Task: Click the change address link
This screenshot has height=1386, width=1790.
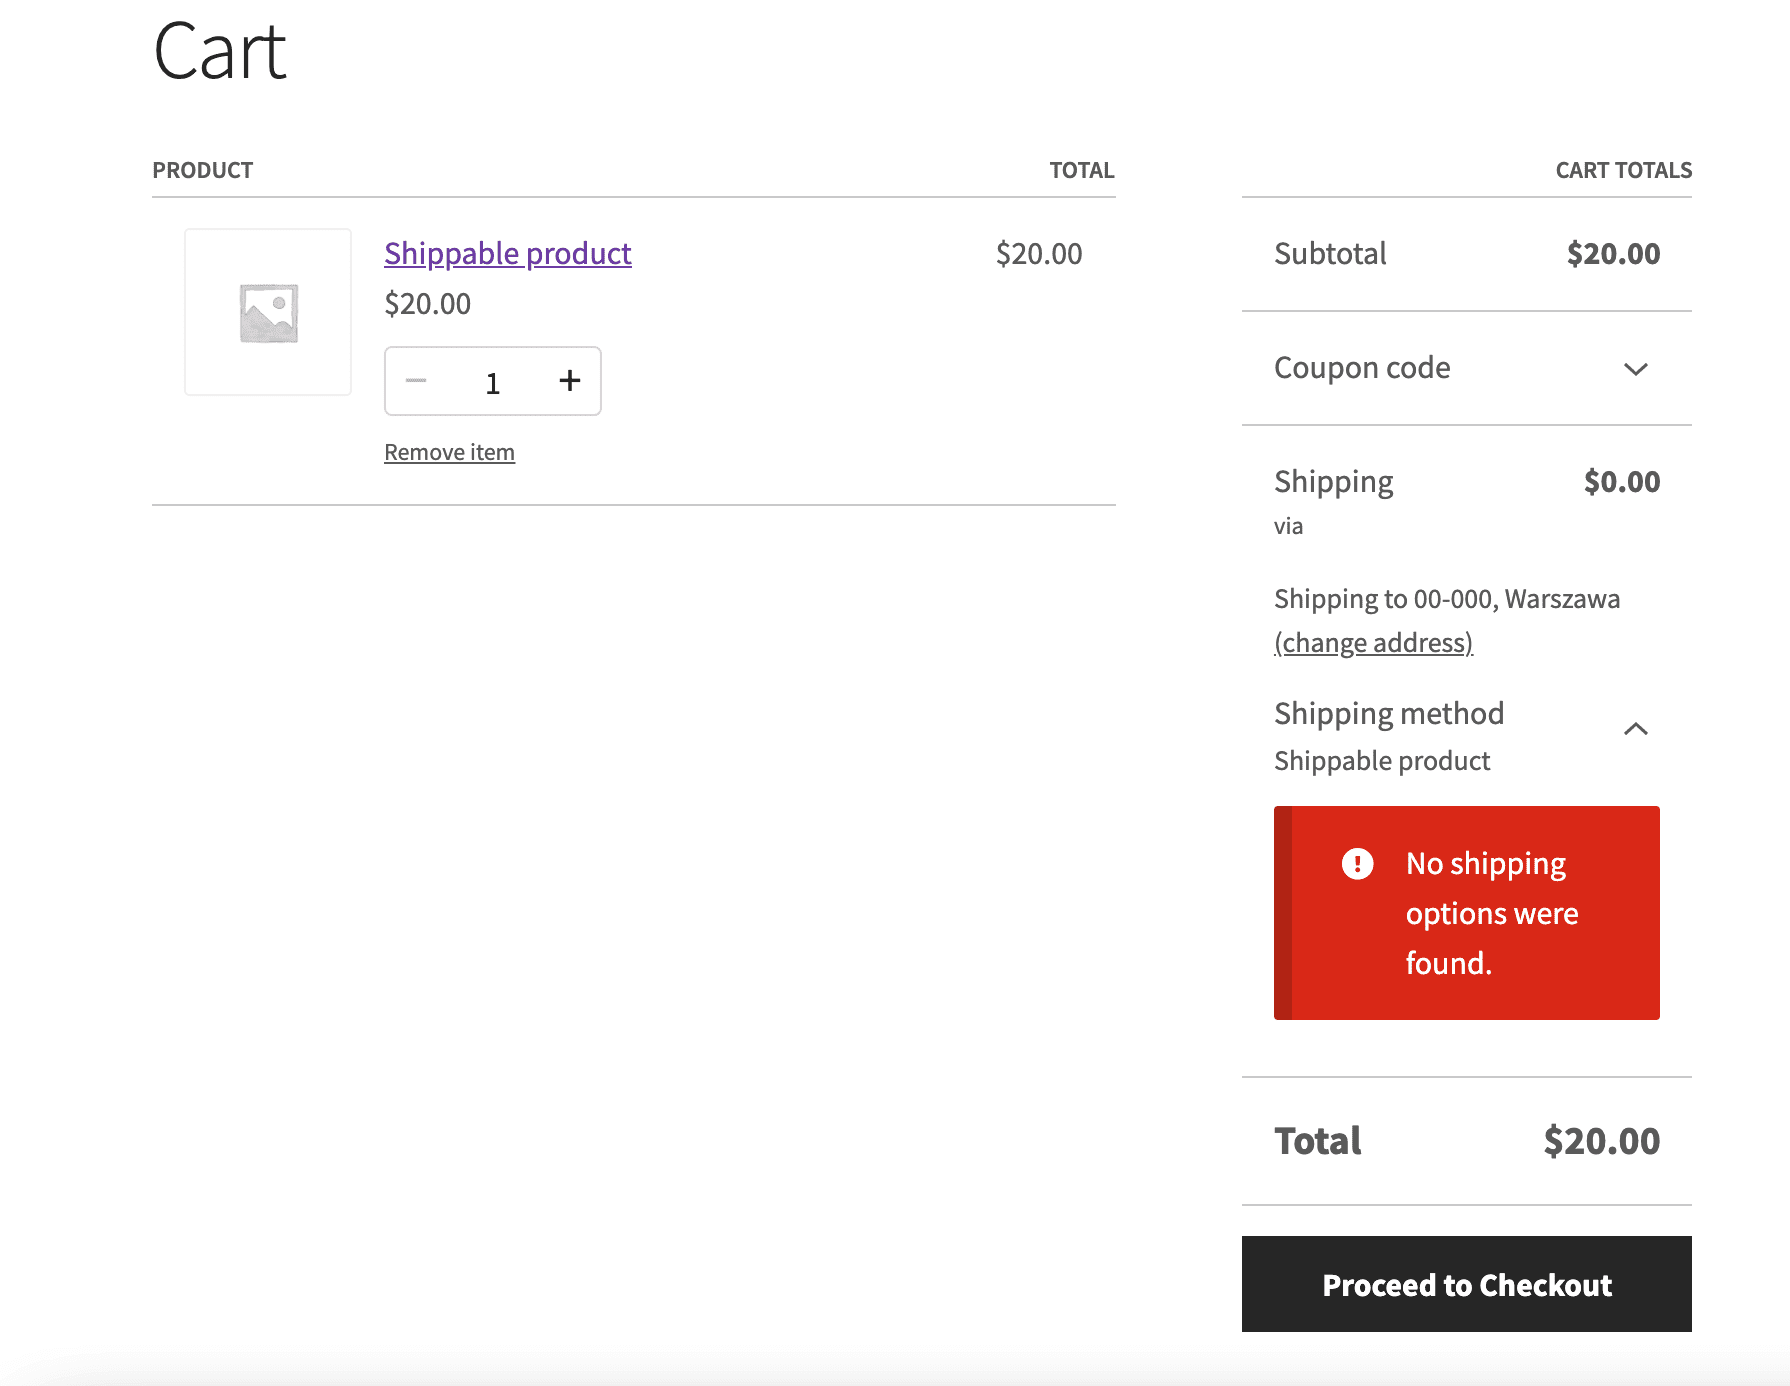Action: (1373, 642)
